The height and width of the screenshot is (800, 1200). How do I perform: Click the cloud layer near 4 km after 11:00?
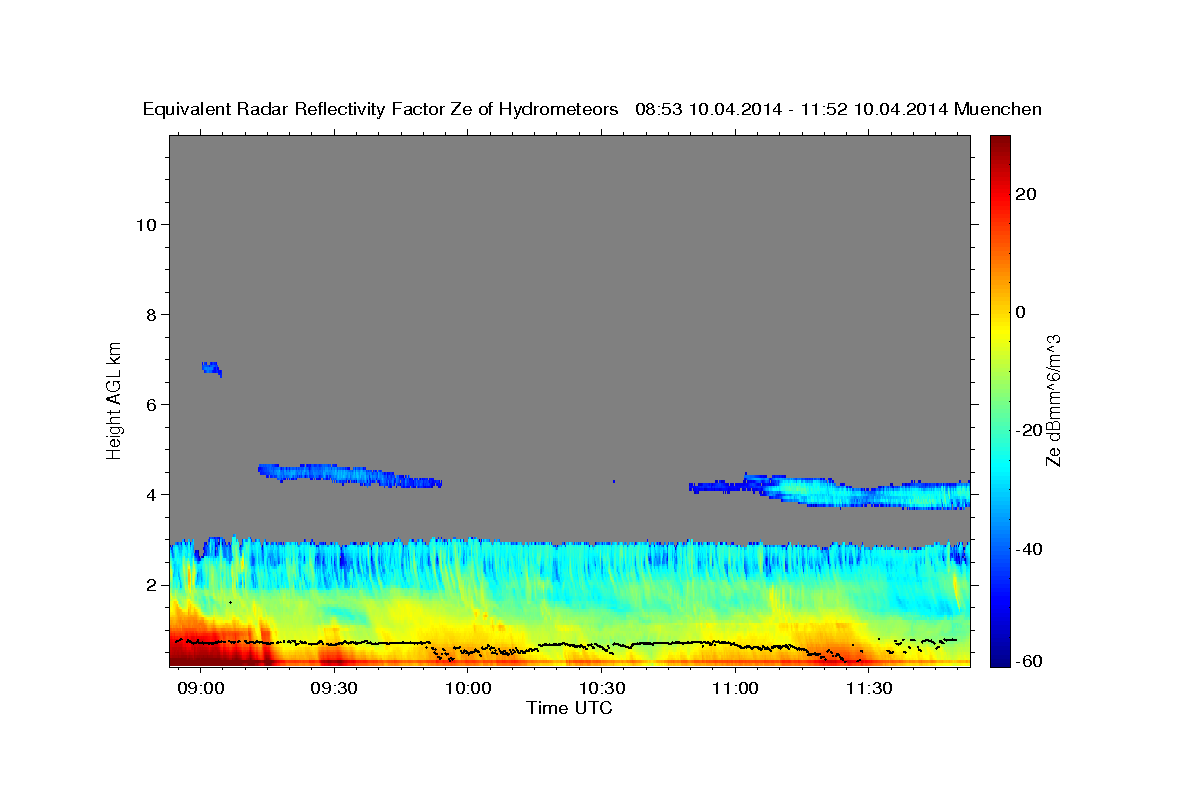click(x=858, y=492)
